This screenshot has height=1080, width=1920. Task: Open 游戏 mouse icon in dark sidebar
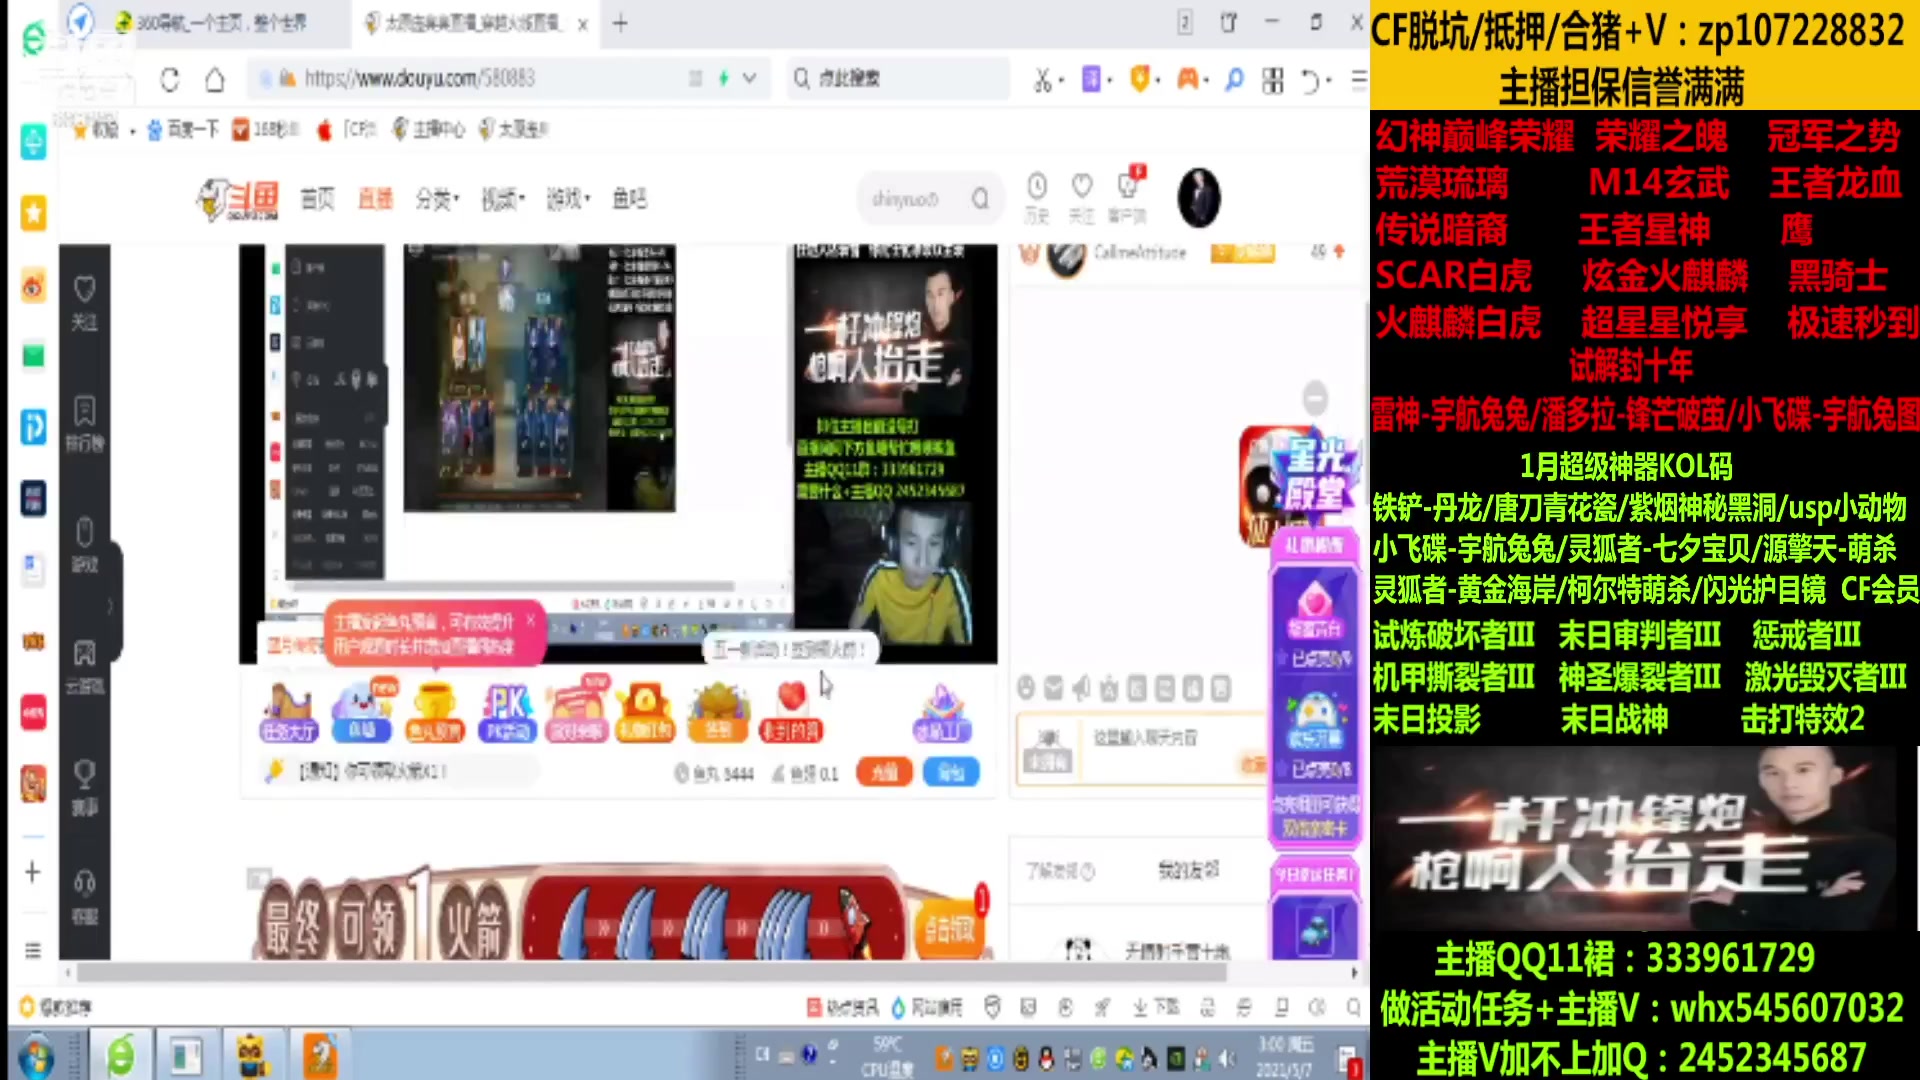point(84,545)
